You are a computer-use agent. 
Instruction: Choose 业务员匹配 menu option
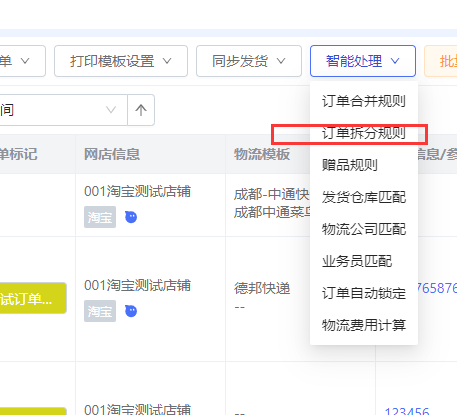coord(364,261)
